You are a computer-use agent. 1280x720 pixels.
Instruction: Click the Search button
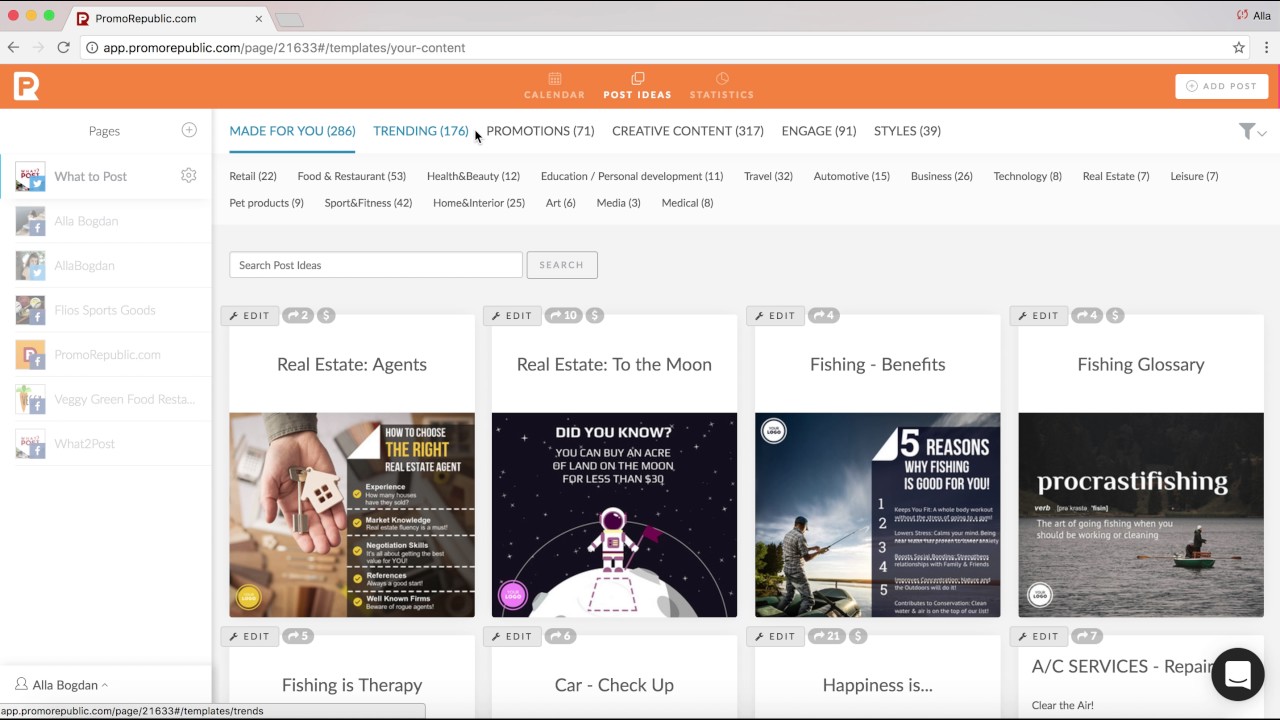click(562, 265)
